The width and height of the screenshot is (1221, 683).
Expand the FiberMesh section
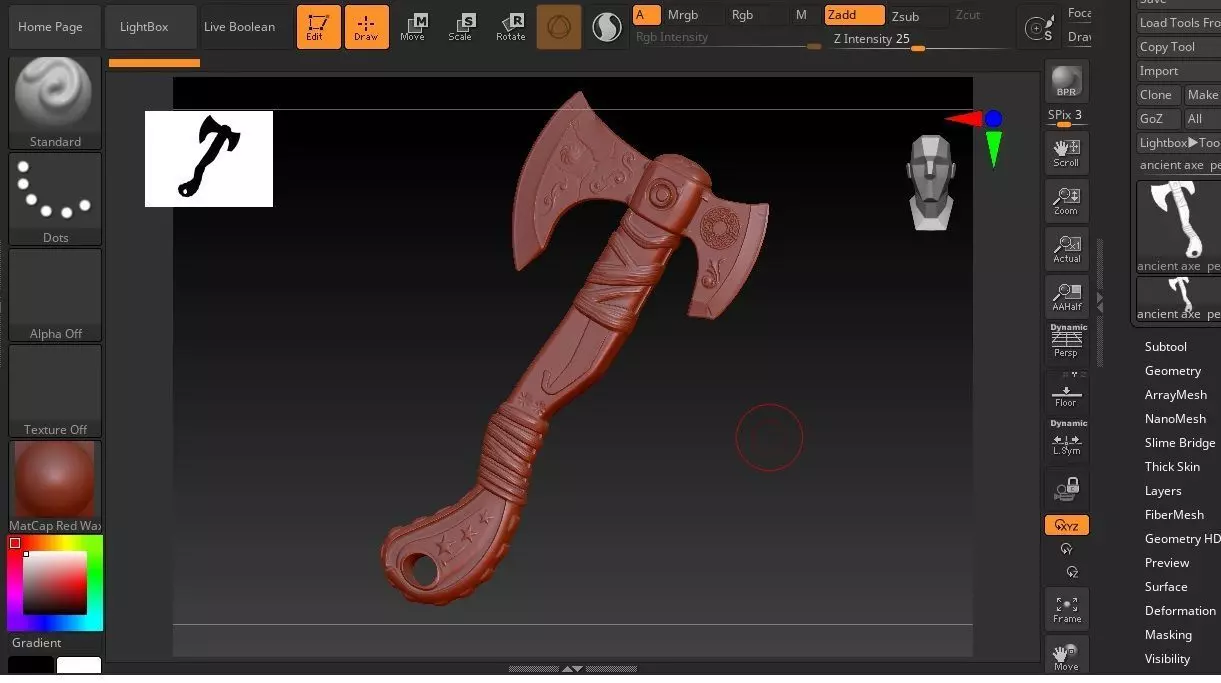[x=1174, y=515]
